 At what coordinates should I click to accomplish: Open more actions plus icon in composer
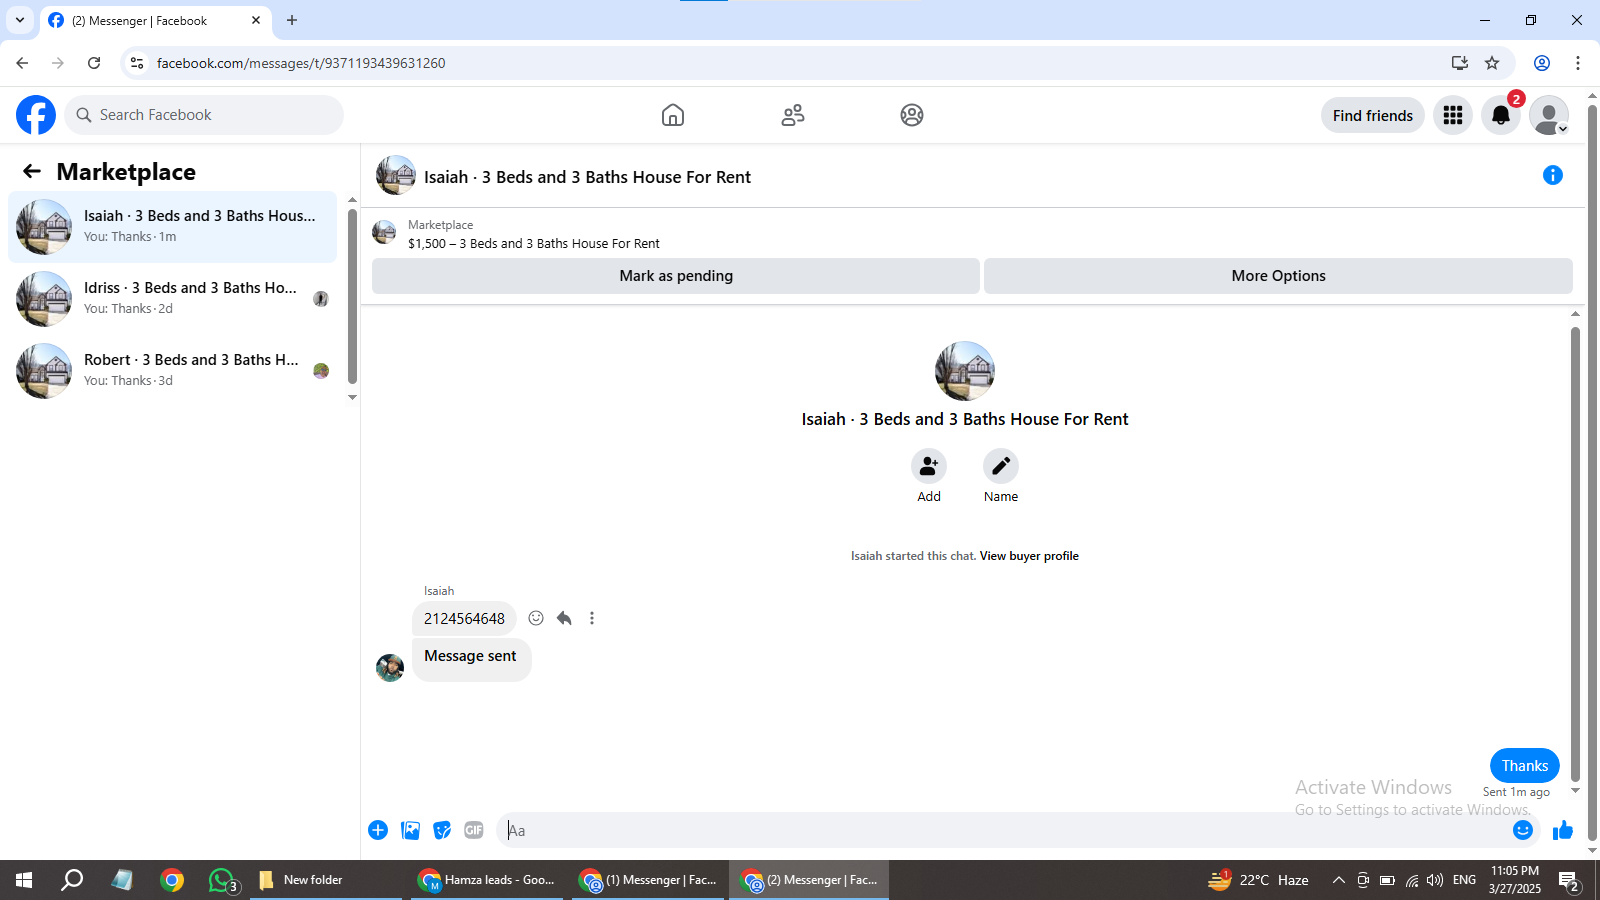378,830
